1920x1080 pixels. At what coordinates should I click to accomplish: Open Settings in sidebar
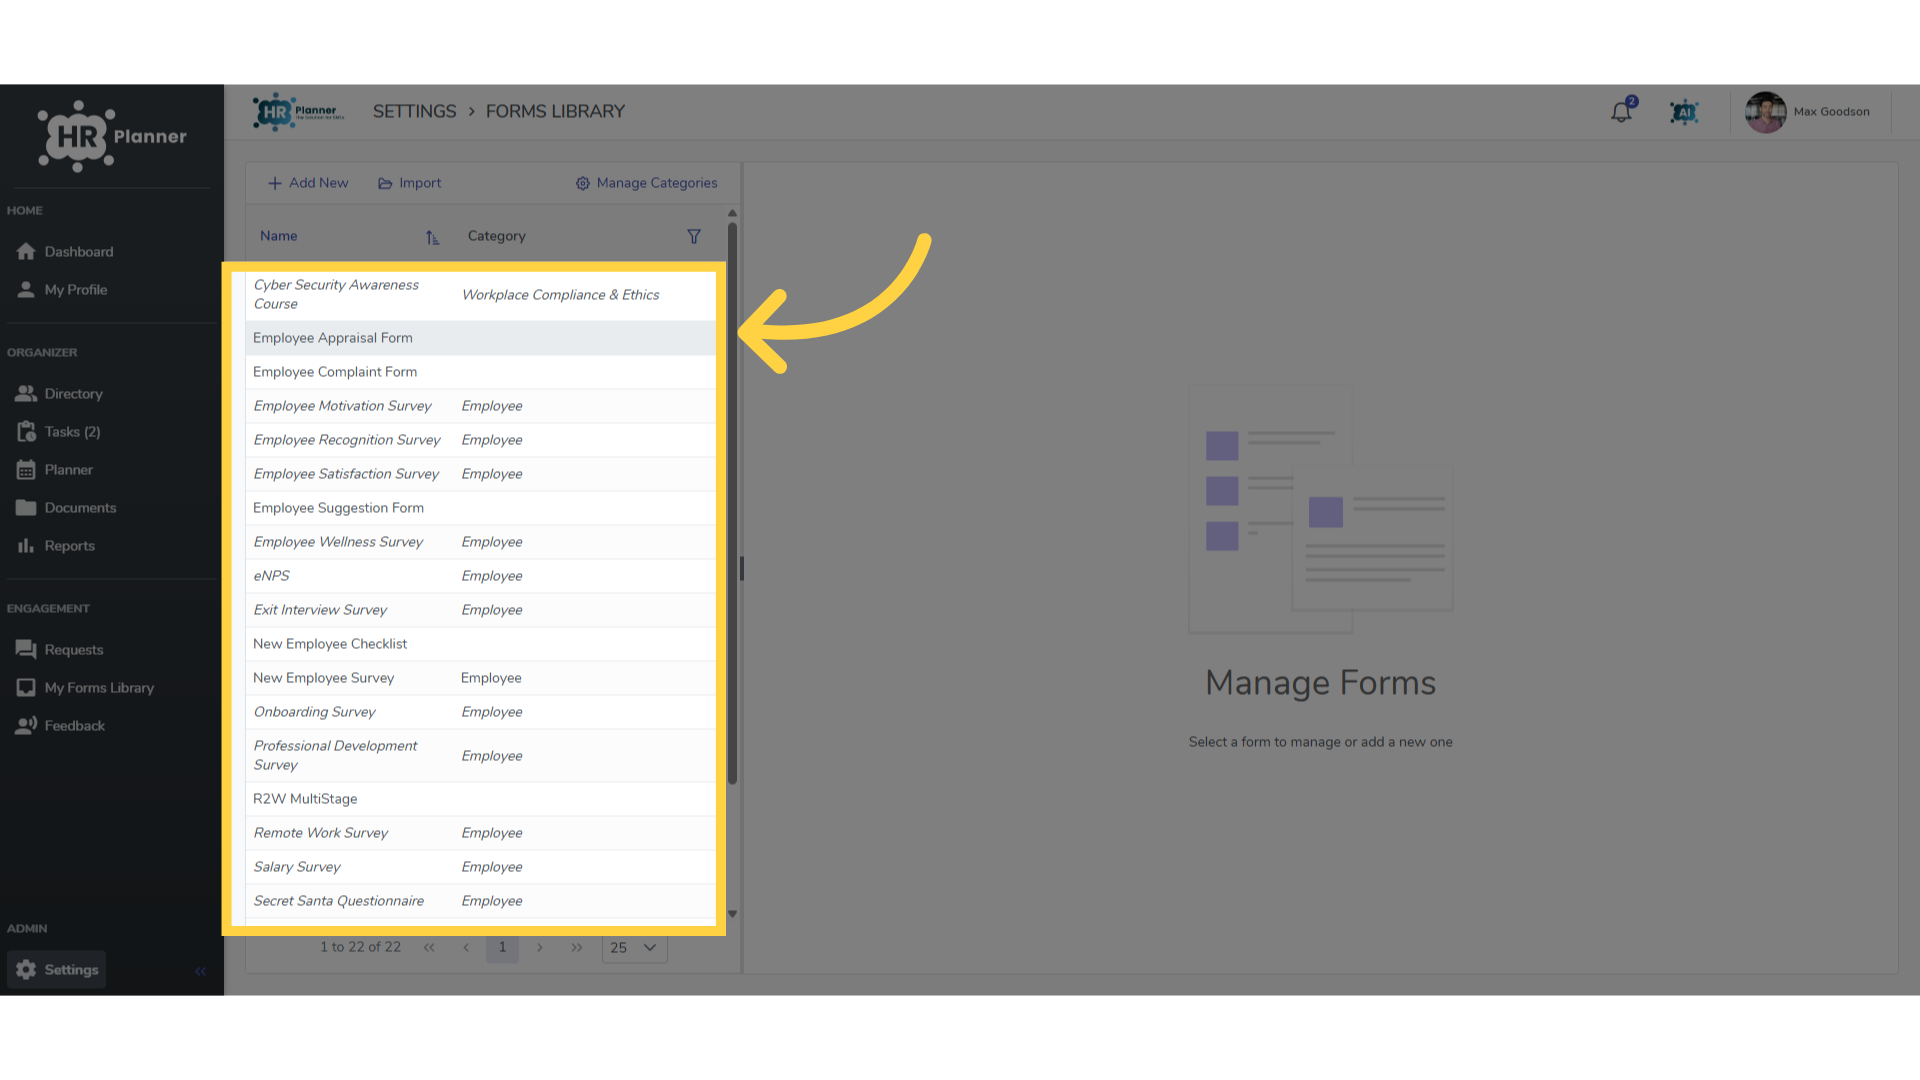[x=57, y=970]
